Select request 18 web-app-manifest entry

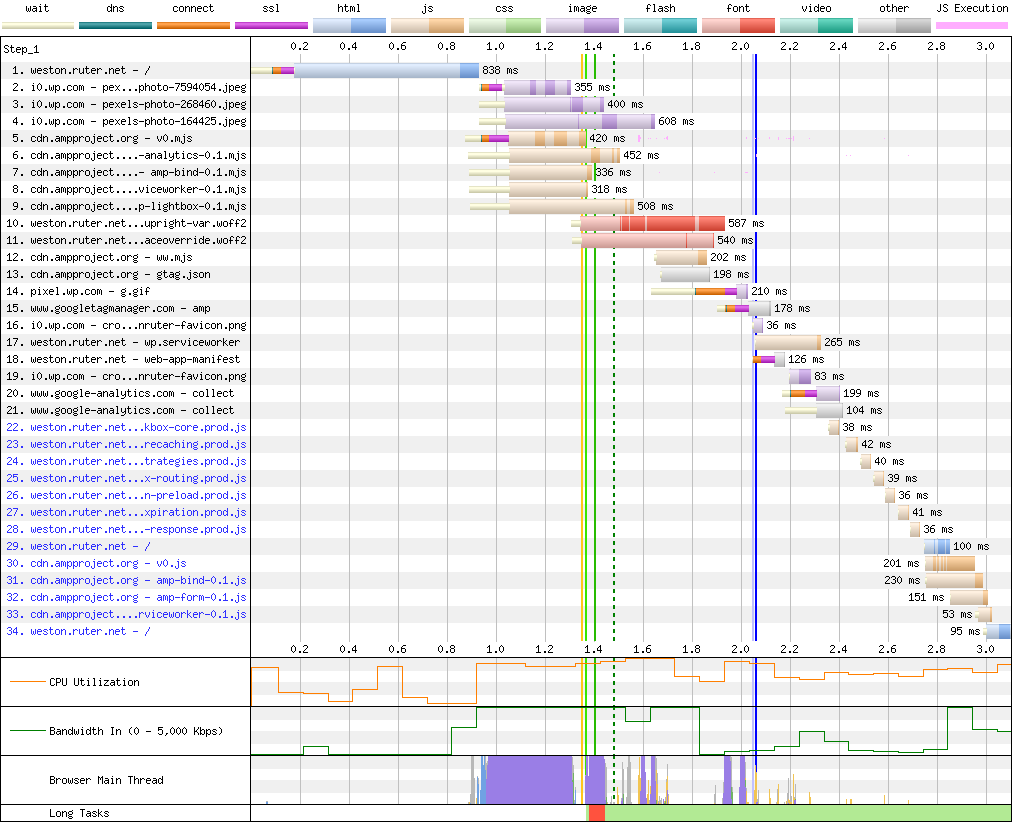point(135,360)
